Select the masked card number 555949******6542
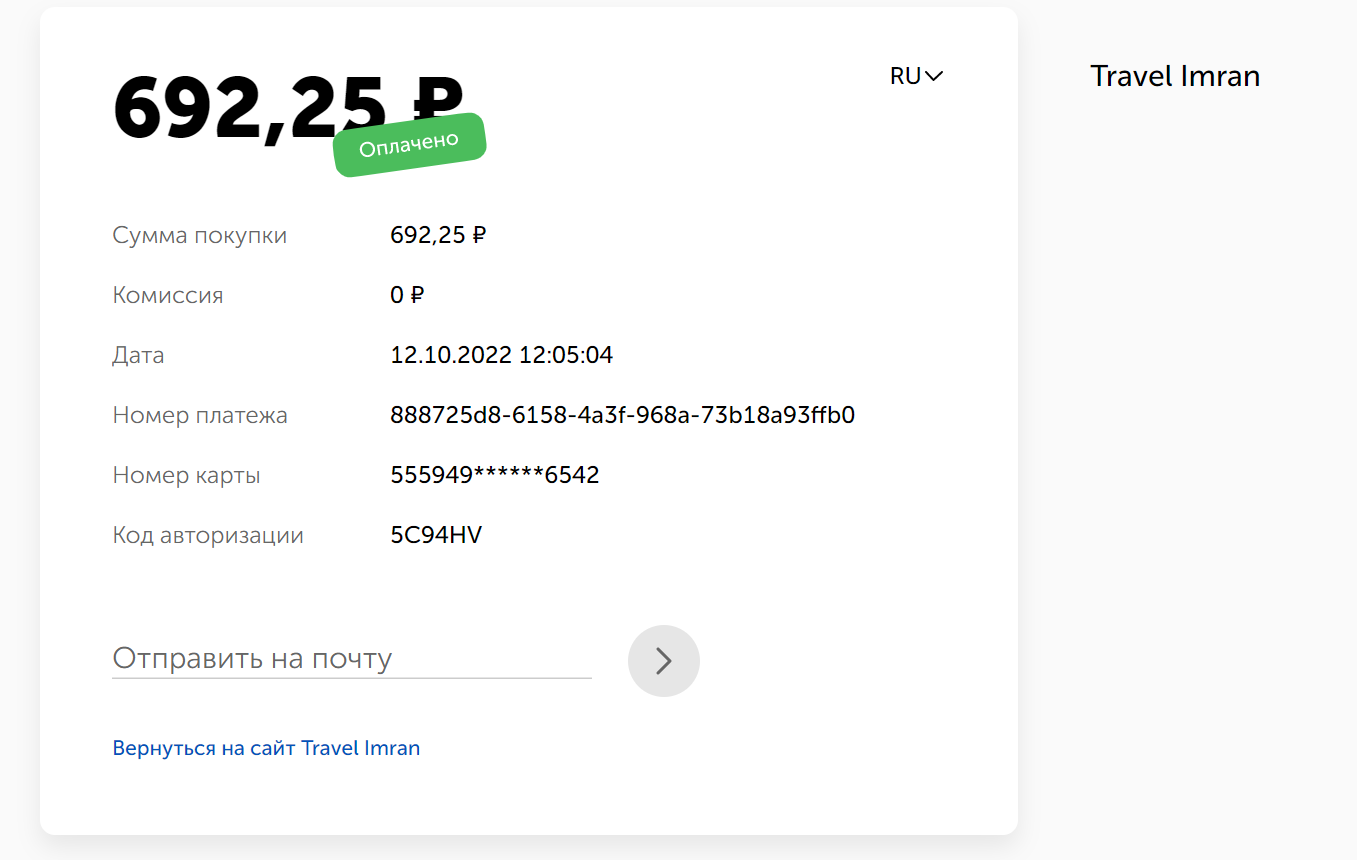The height and width of the screenshot is (860, 1357). [495, 475]
